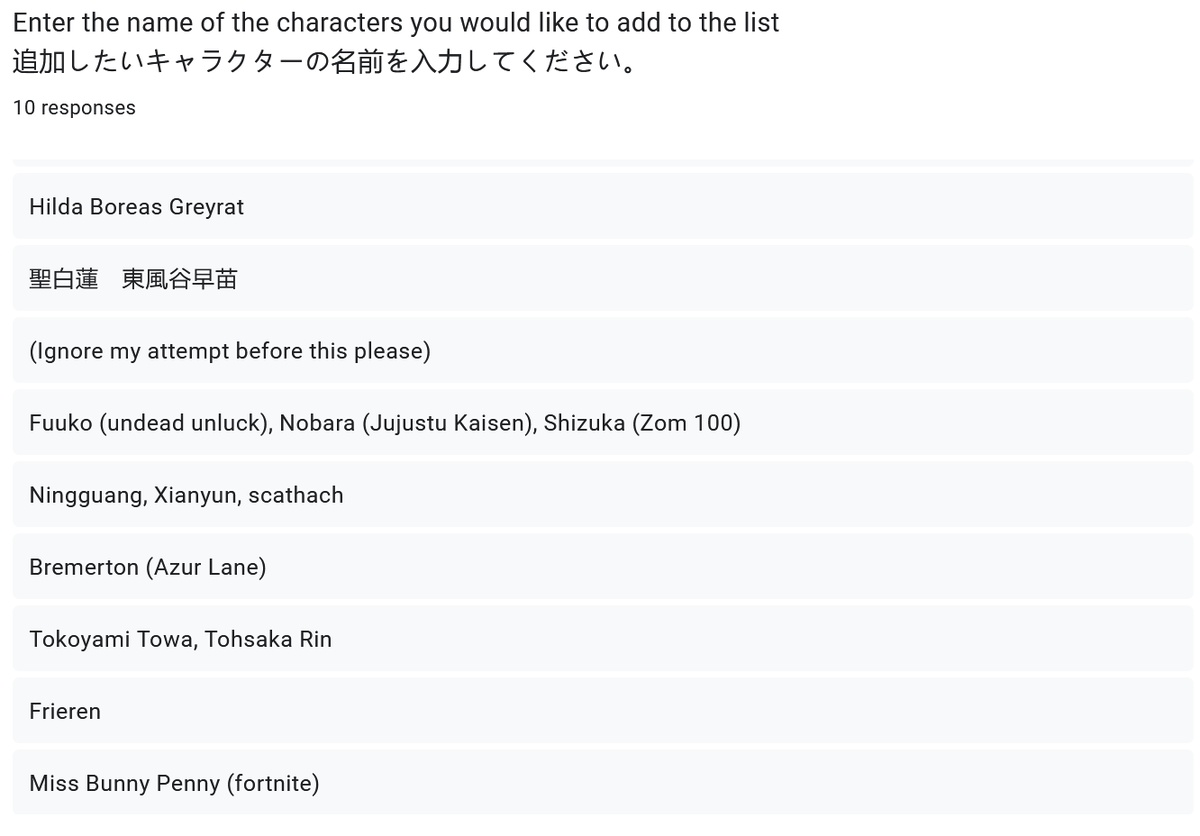Click the name 東風谷早苗 in responses
The image size is (1200, 836).
(x=180, y=279)
